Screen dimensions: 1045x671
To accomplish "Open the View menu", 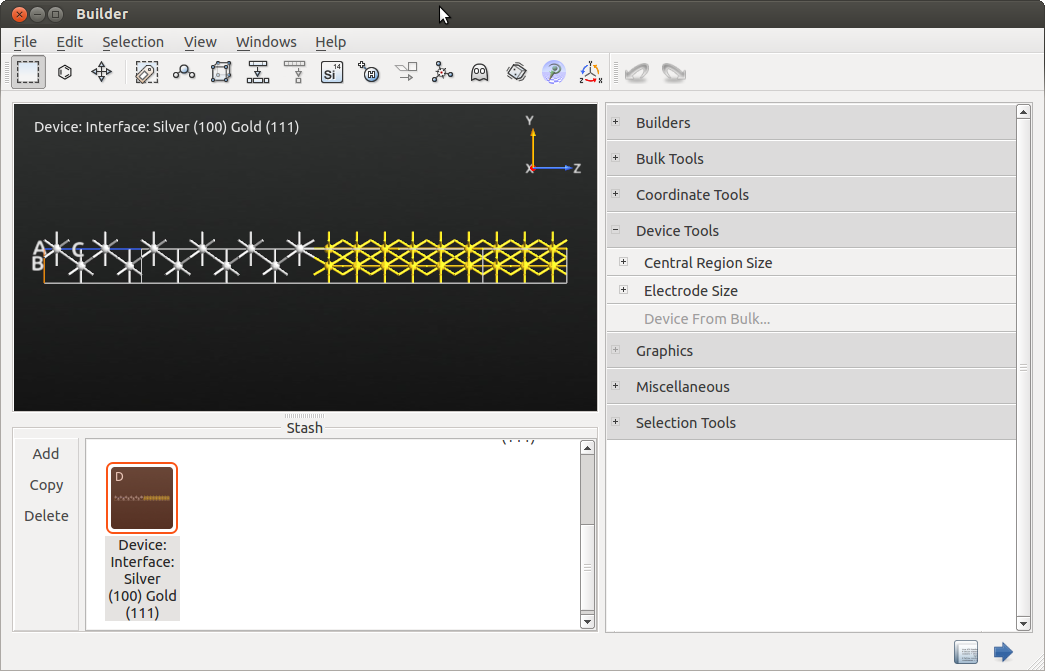I will (x=200, y=42).
